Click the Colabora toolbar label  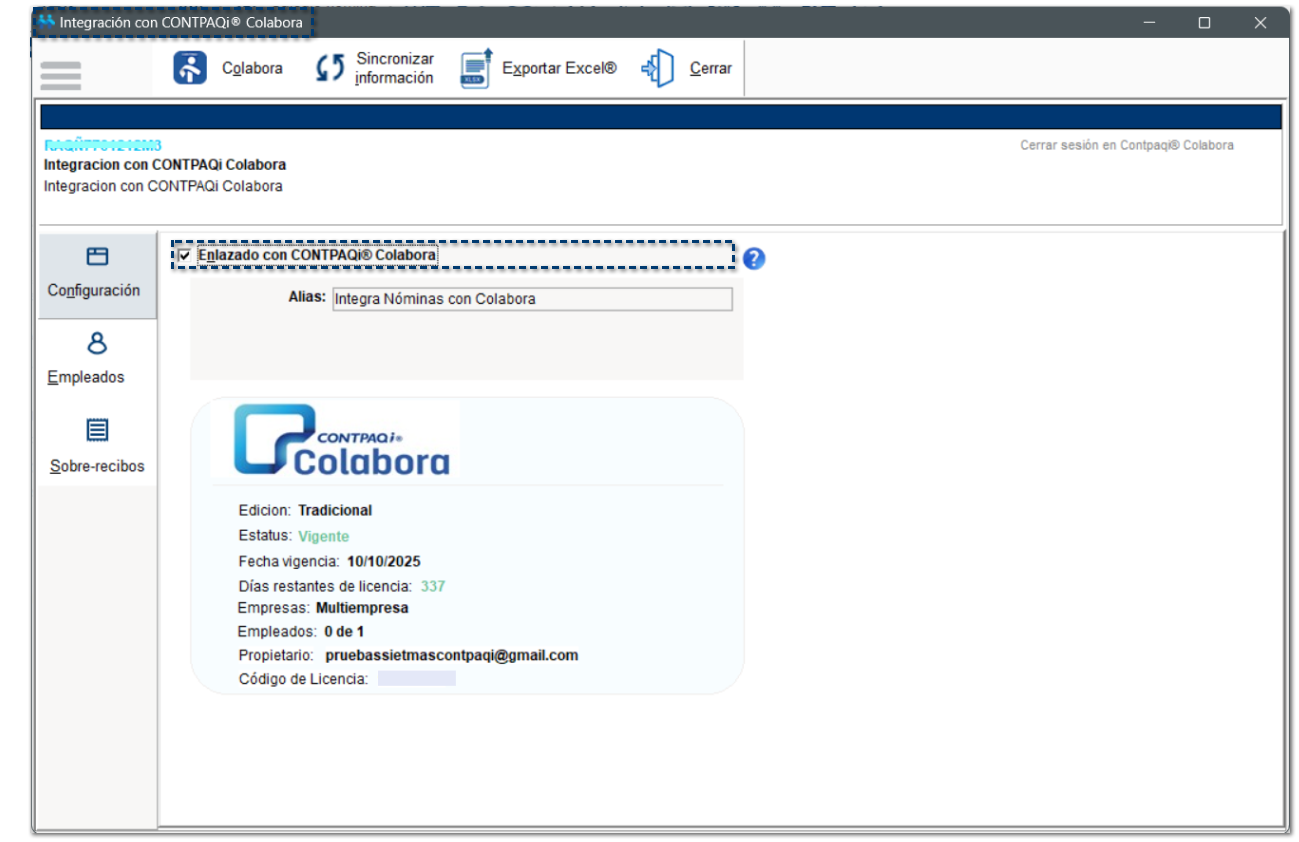252,68
